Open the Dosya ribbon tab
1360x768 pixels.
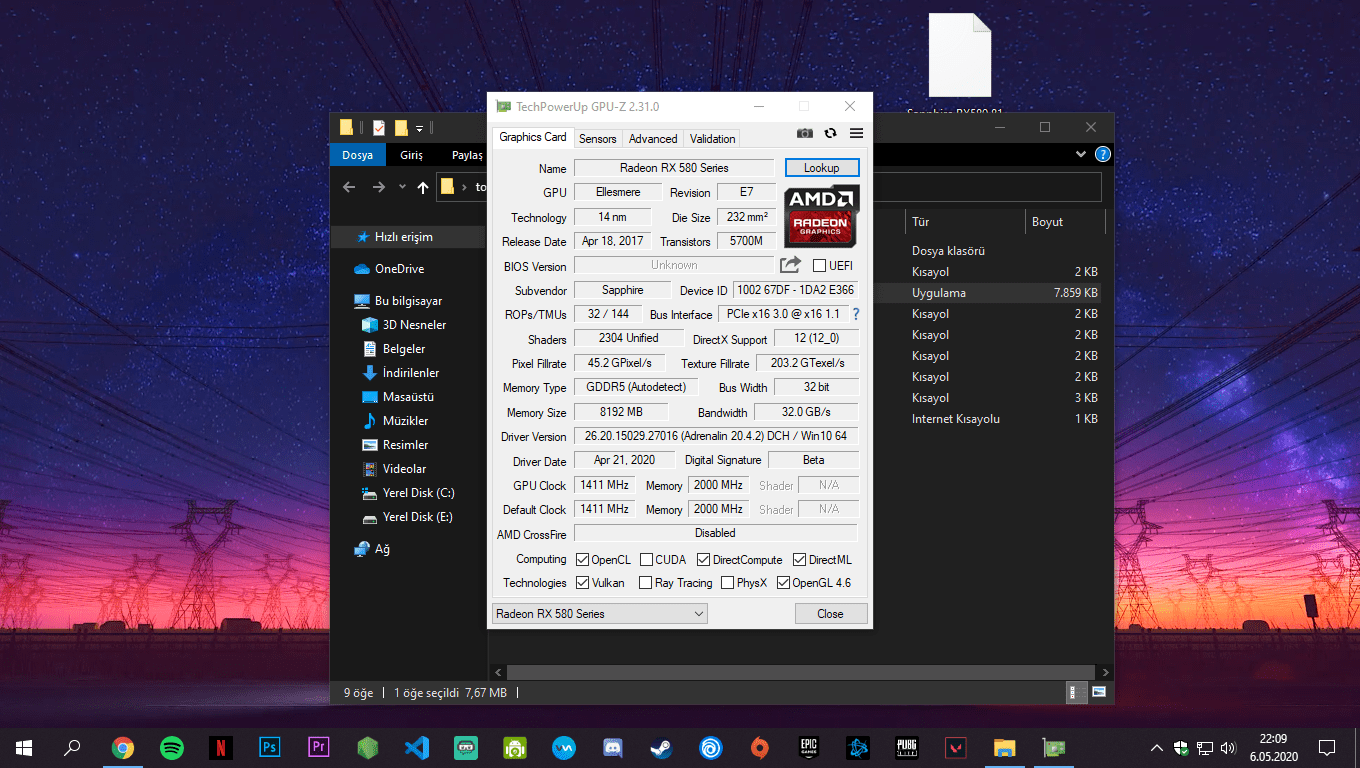pos(357,155)
